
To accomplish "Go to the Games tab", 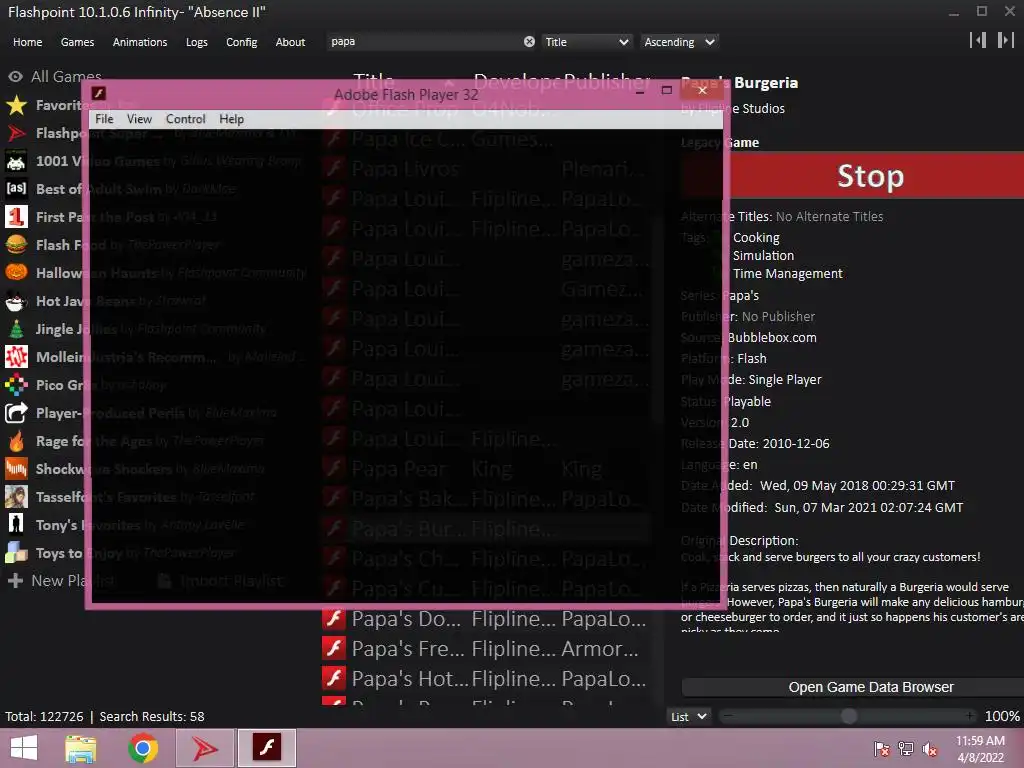I will tap(77, 42).
